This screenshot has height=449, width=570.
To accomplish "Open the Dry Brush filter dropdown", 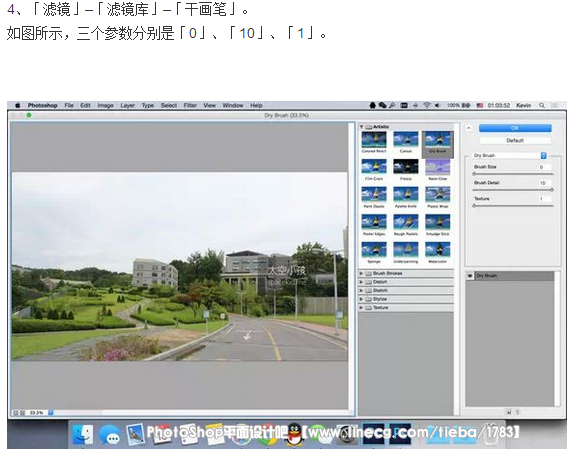I will click(510, 156).
